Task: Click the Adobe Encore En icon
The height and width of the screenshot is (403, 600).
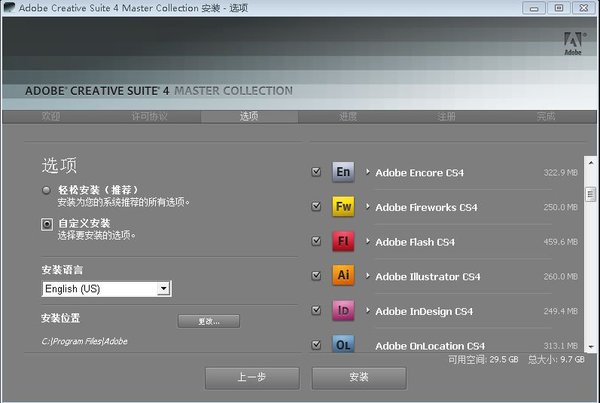Action: click(x=343, y=172)
